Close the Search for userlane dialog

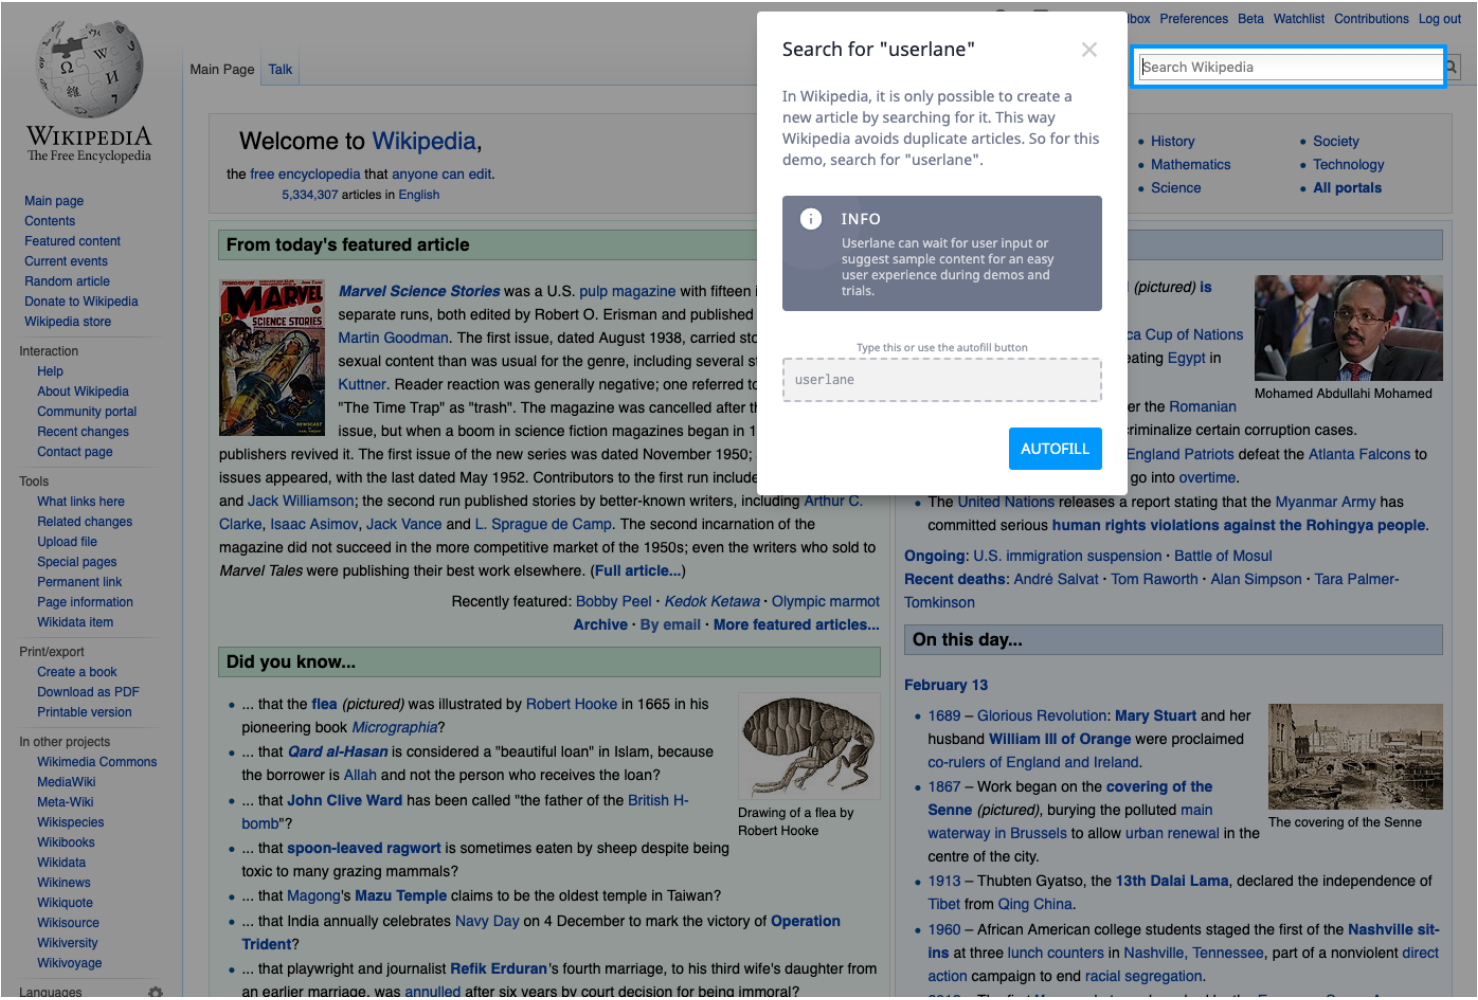click(1089, 49)
